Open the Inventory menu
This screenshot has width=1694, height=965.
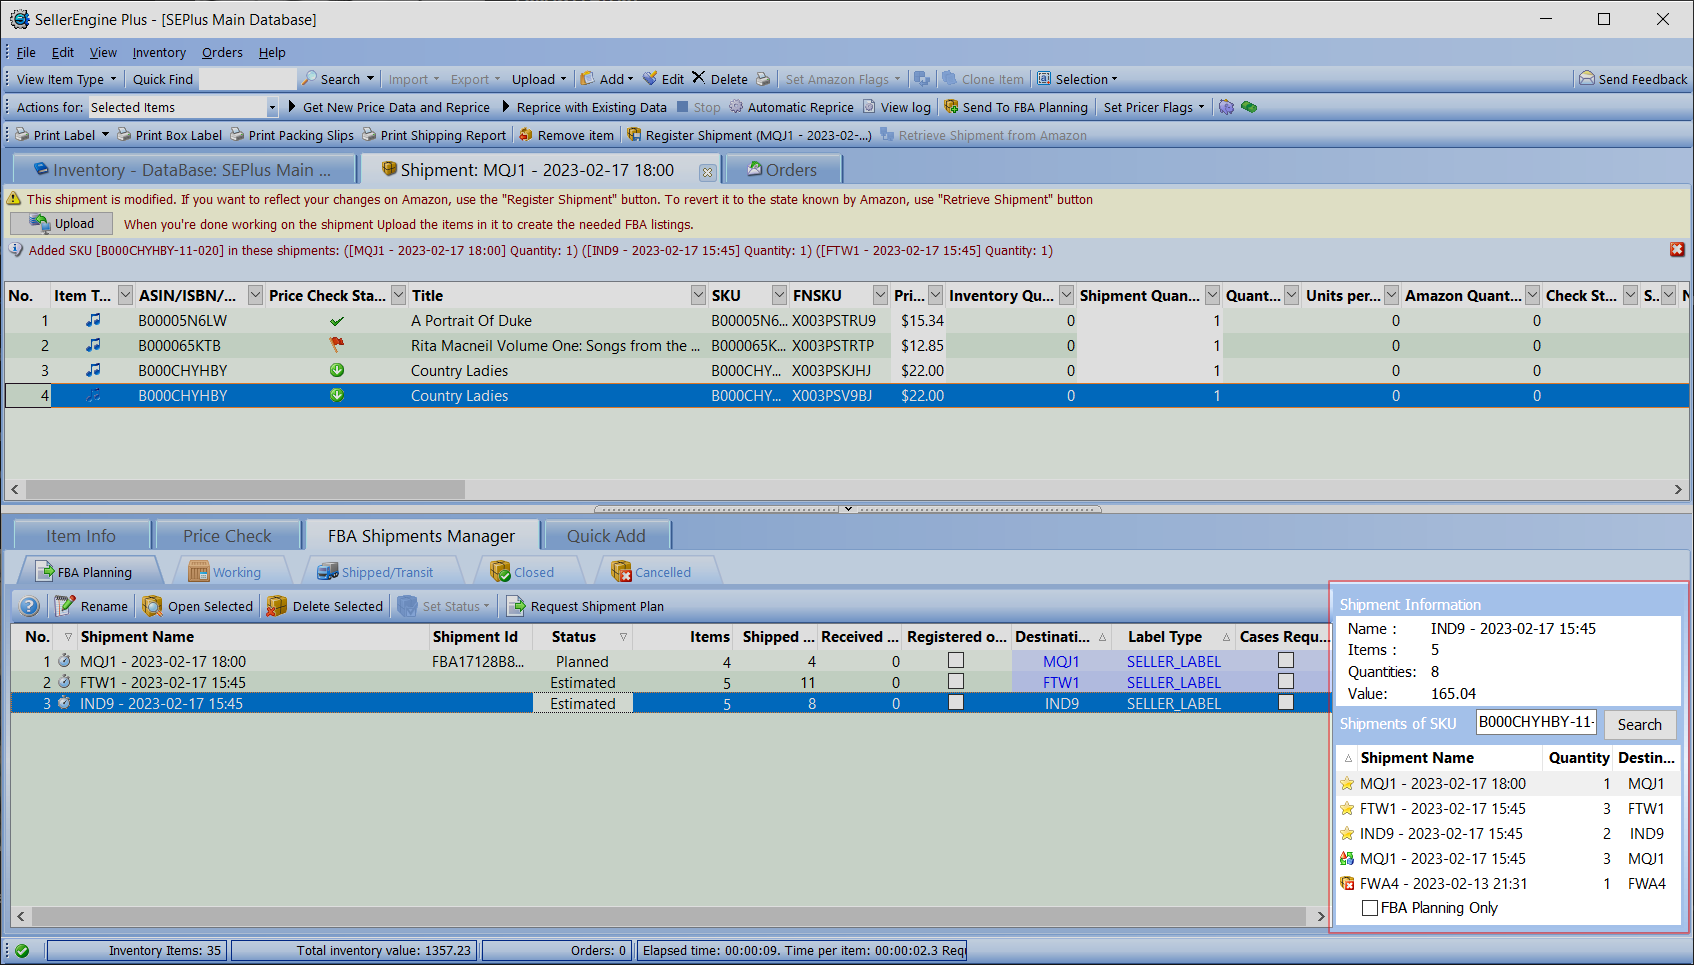point(159,52)
